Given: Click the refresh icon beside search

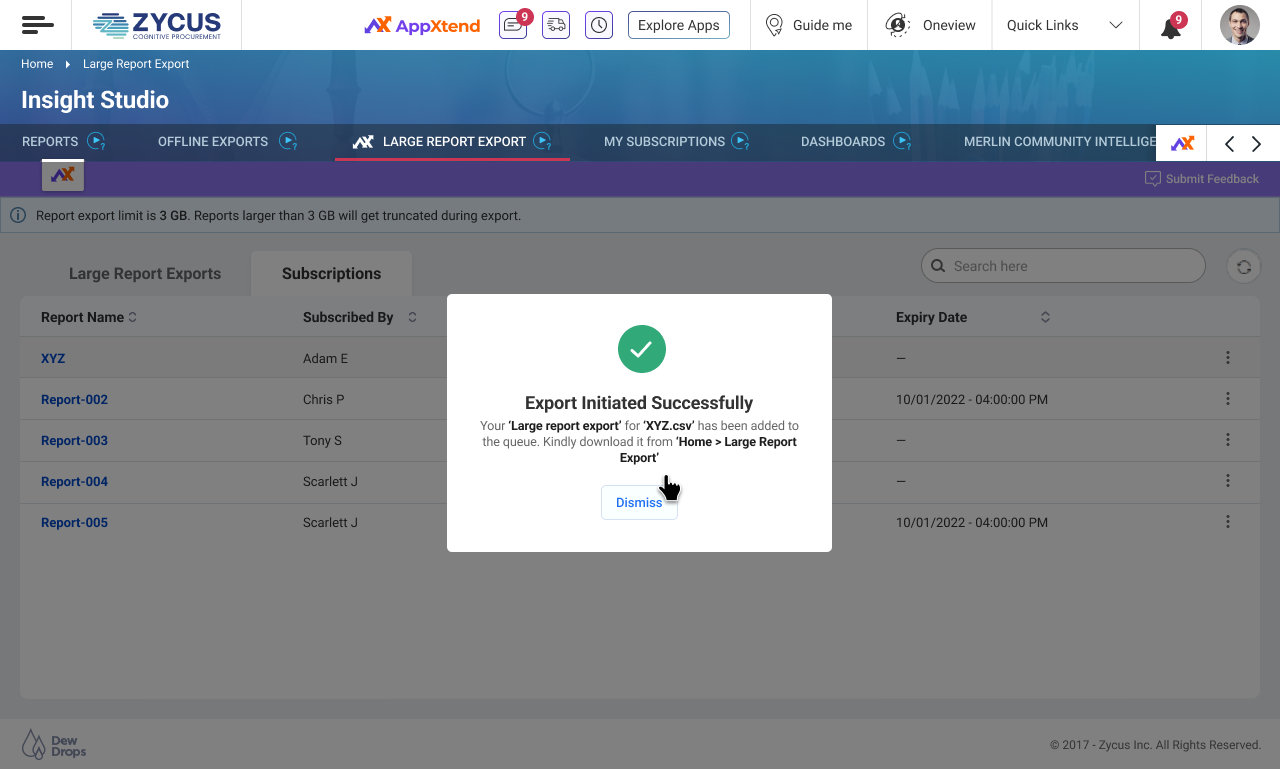Looking at the screenshot, I should click(x=1244, y=267).
